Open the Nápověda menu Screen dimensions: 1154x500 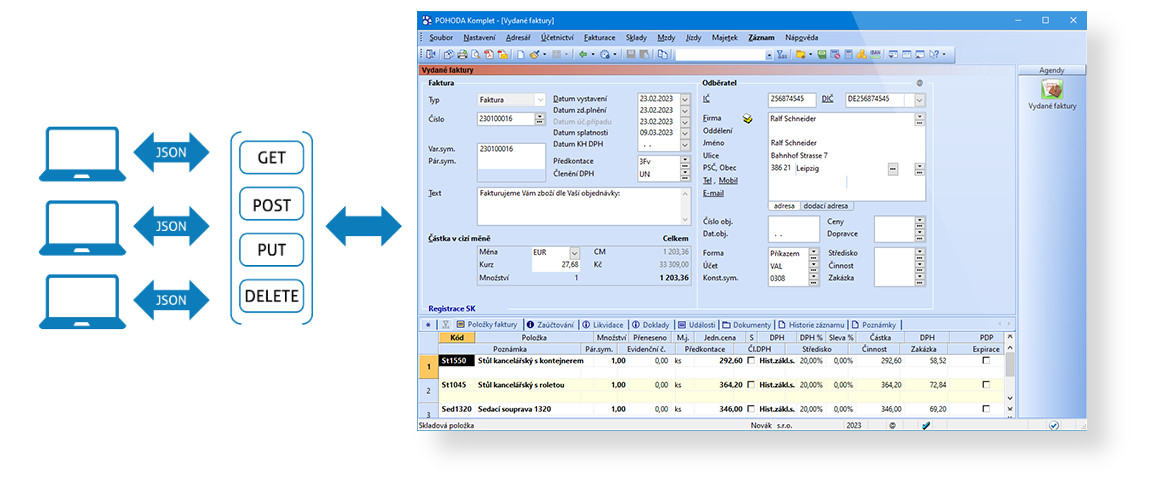click(801, 38)
